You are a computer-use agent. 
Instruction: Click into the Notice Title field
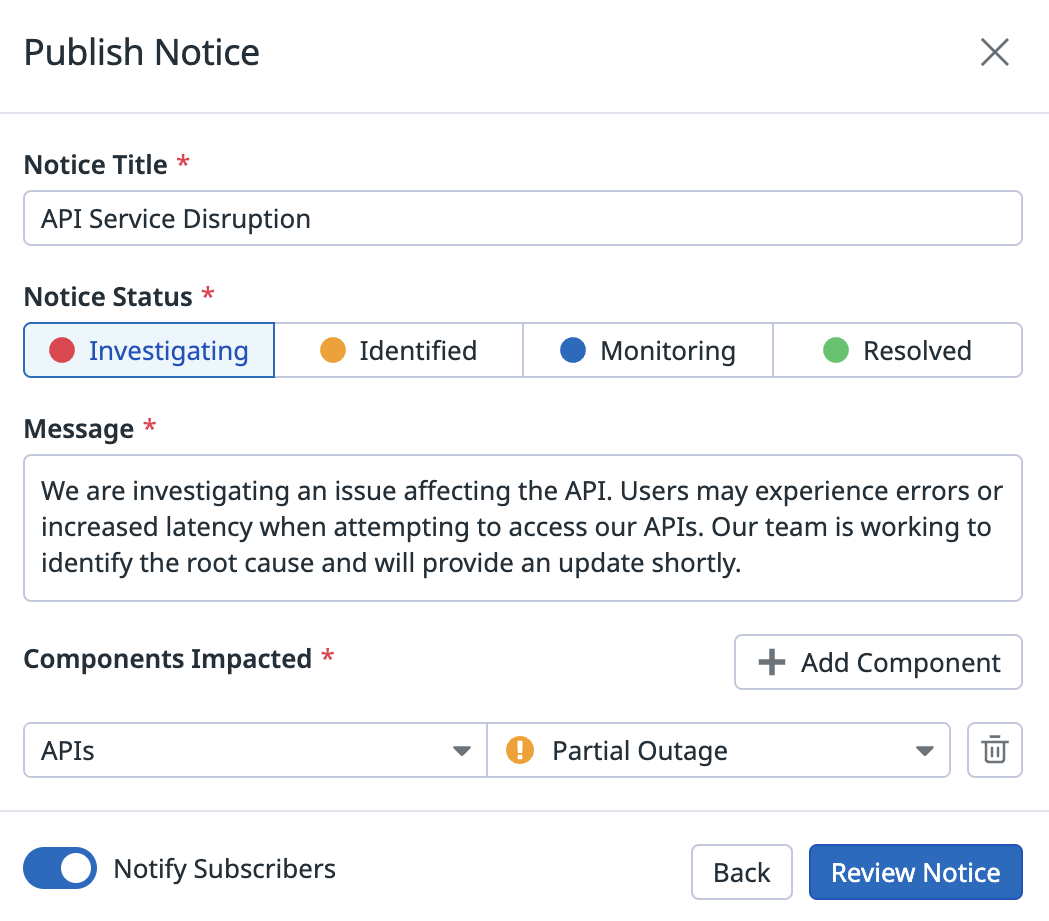(x=522, y=218)
